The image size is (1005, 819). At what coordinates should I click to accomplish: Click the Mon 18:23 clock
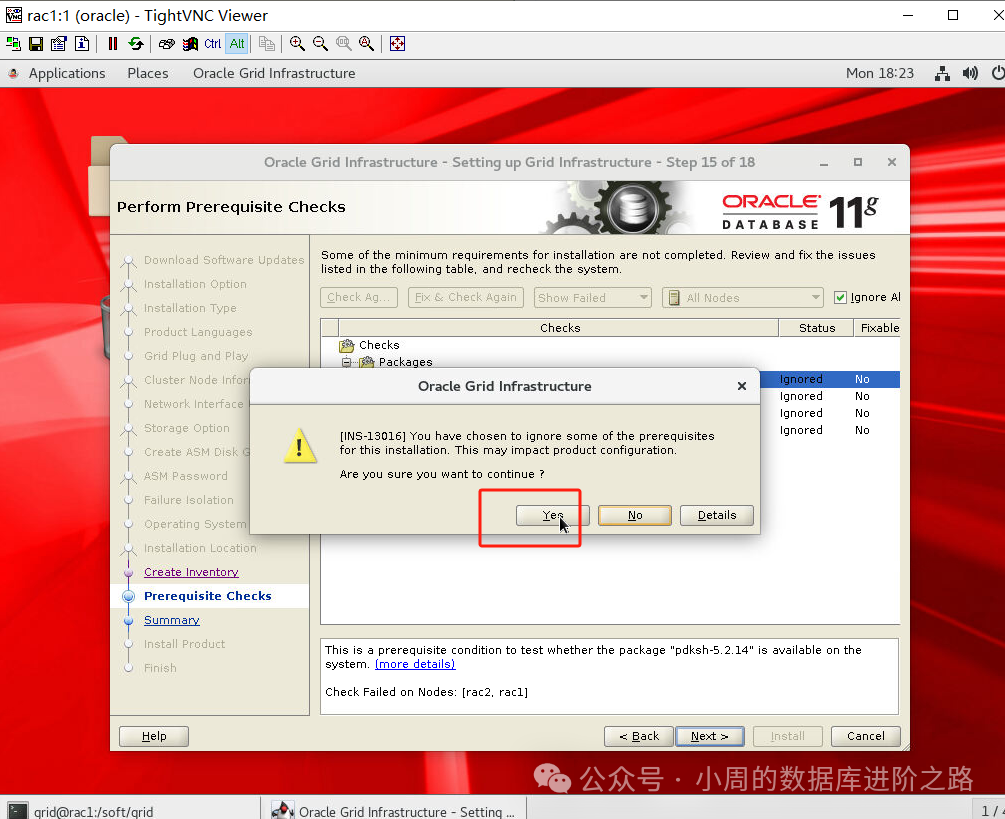click(x=880, y=74)
